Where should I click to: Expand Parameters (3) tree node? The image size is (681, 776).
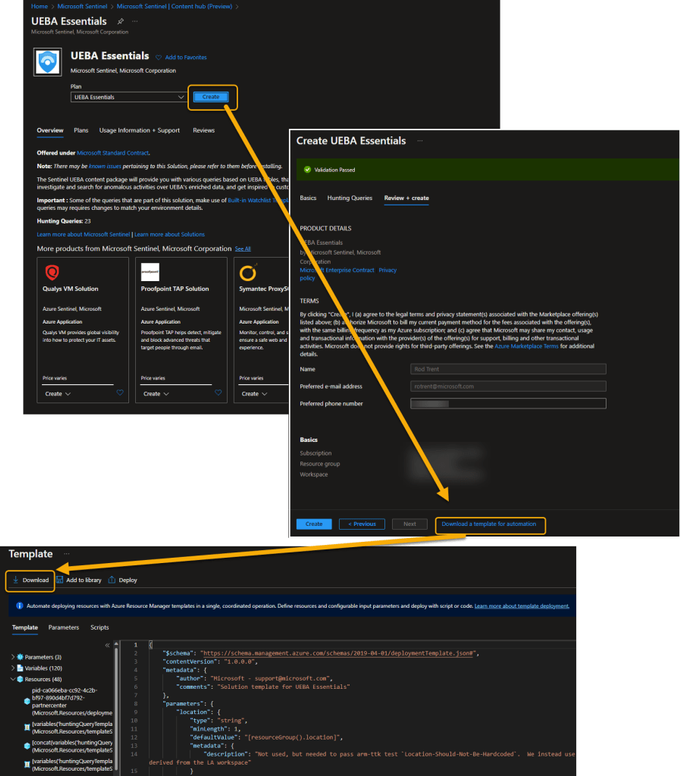(13, 657)
